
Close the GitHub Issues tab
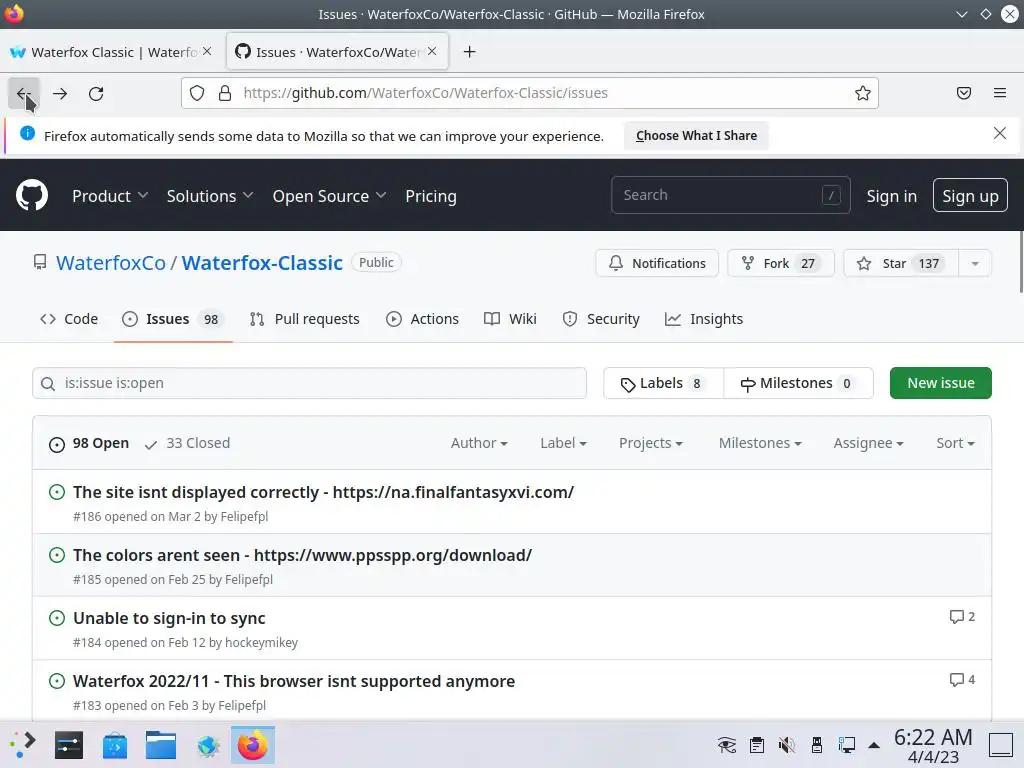tap(432, 51)
